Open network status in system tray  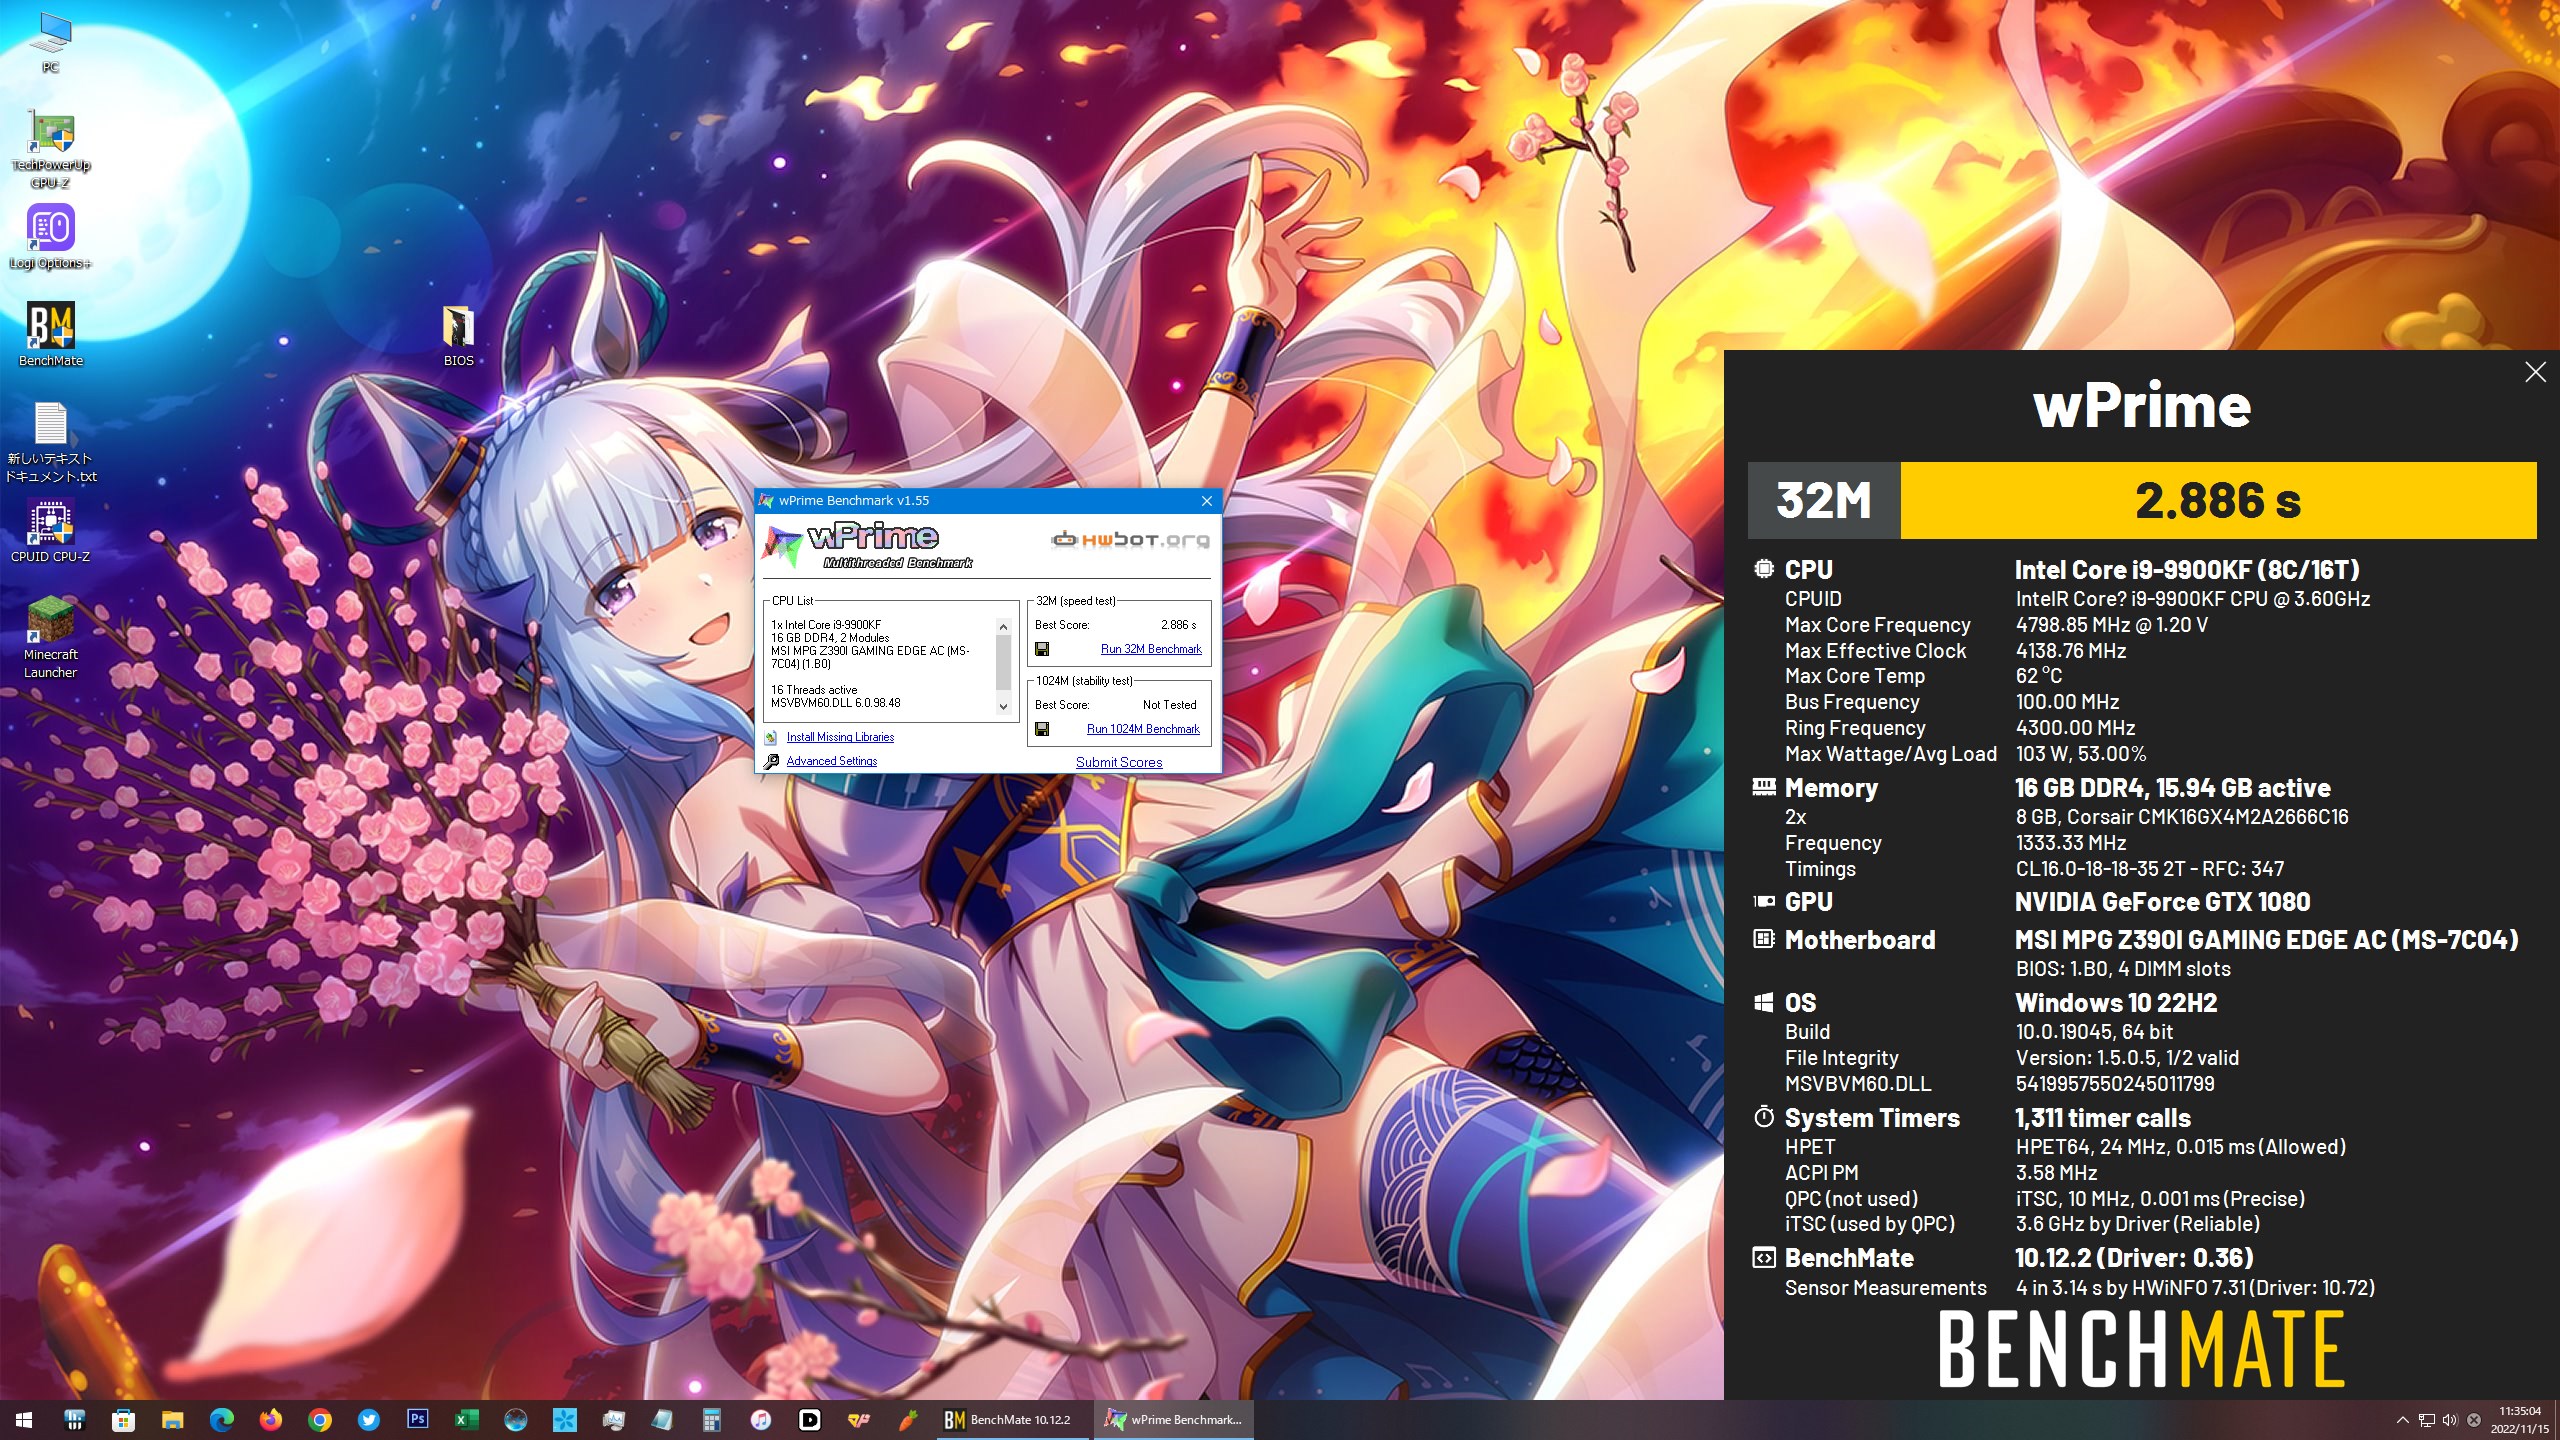point(2426,1420)
